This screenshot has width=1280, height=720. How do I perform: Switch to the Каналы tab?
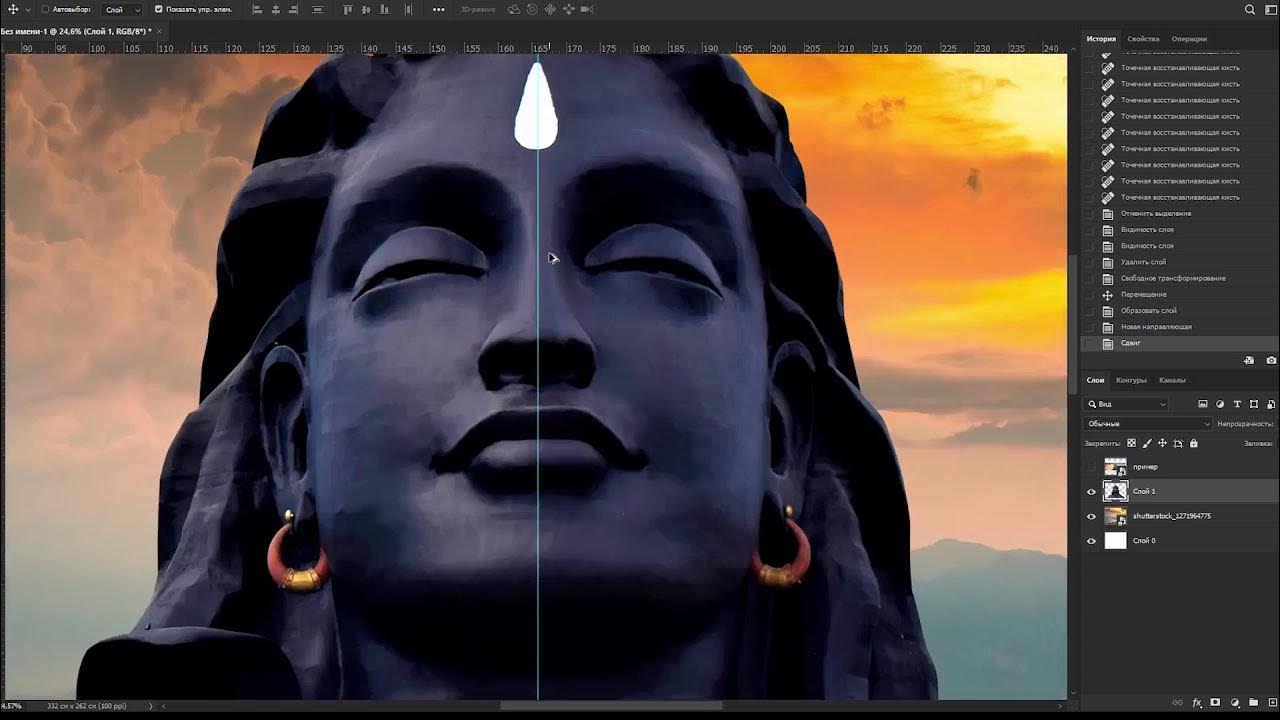[x=1172, y=380]
